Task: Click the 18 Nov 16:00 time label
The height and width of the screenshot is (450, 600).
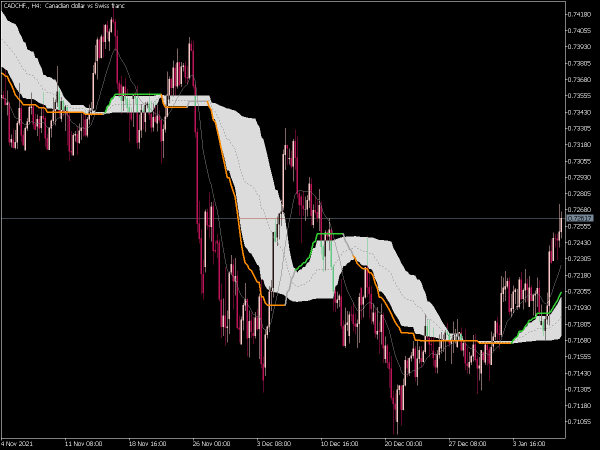Action: 147,441
